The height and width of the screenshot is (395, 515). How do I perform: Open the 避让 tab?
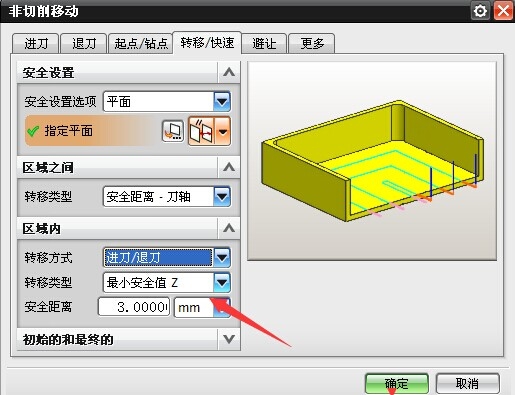pos(264,43)
